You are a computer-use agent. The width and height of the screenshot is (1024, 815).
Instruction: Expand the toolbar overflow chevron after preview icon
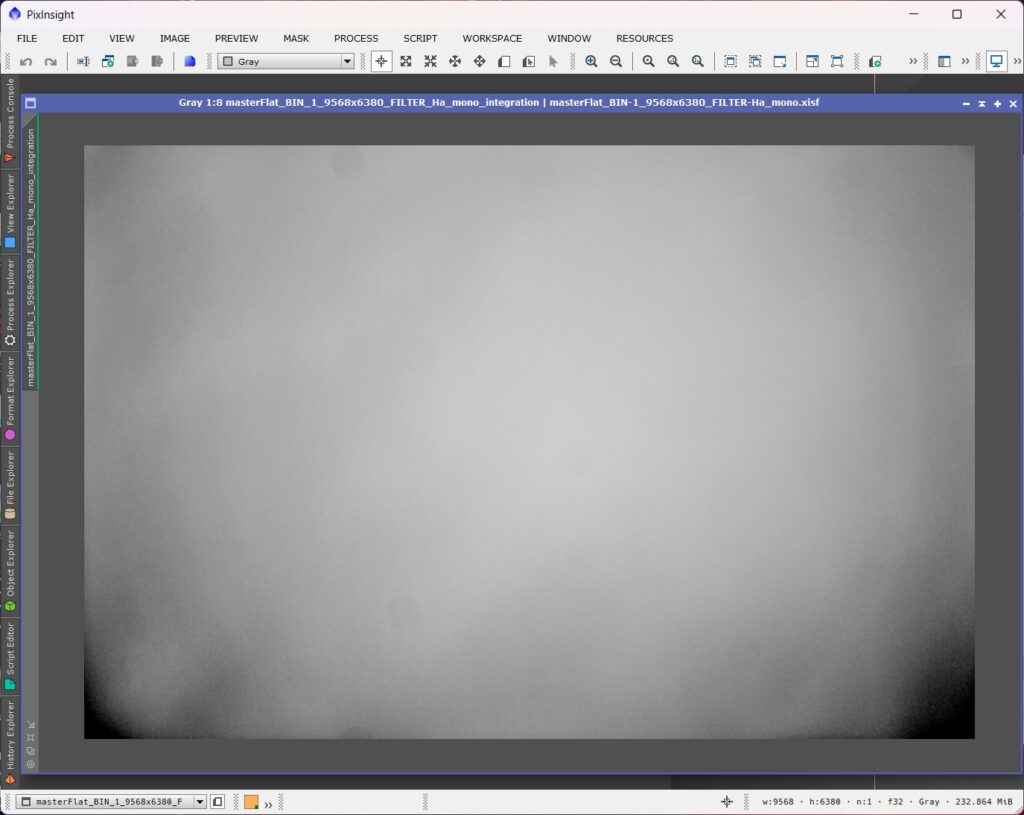coord(913,61)
